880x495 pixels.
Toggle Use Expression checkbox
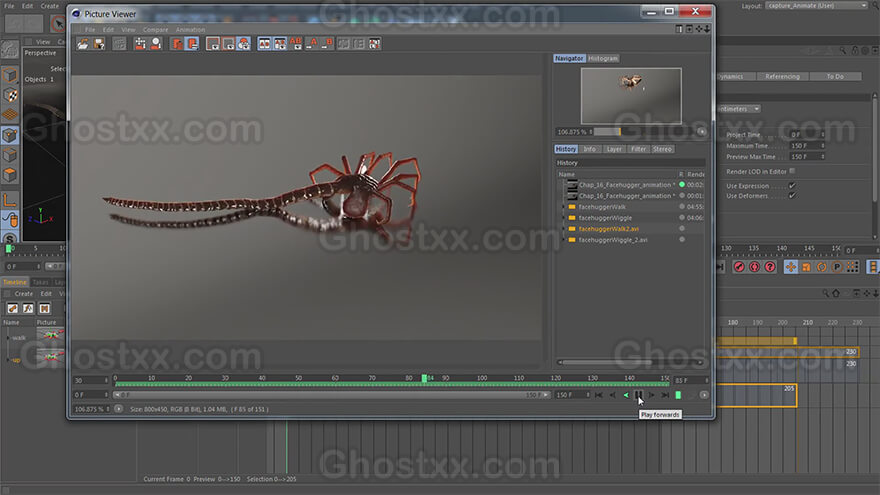click(792, 186)
